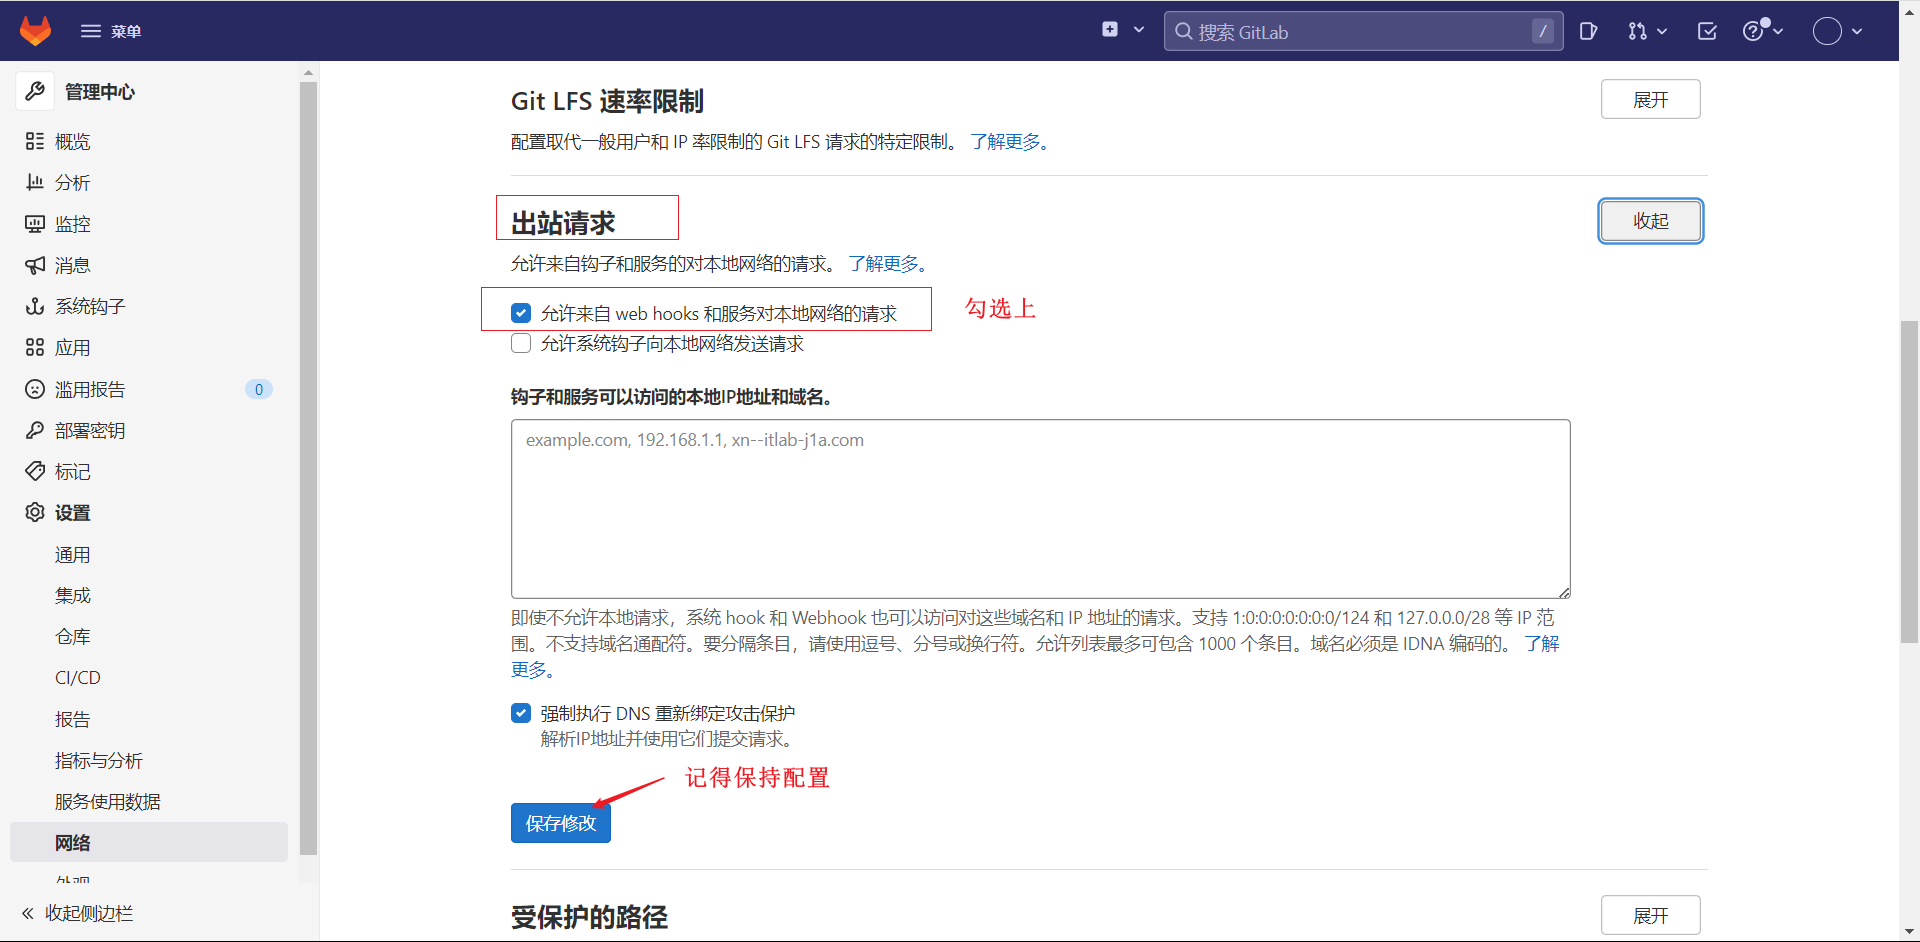The image size is (1920, 942).
Task: Click the 滥用报告 count badge 0
Action: pos(259,390)
